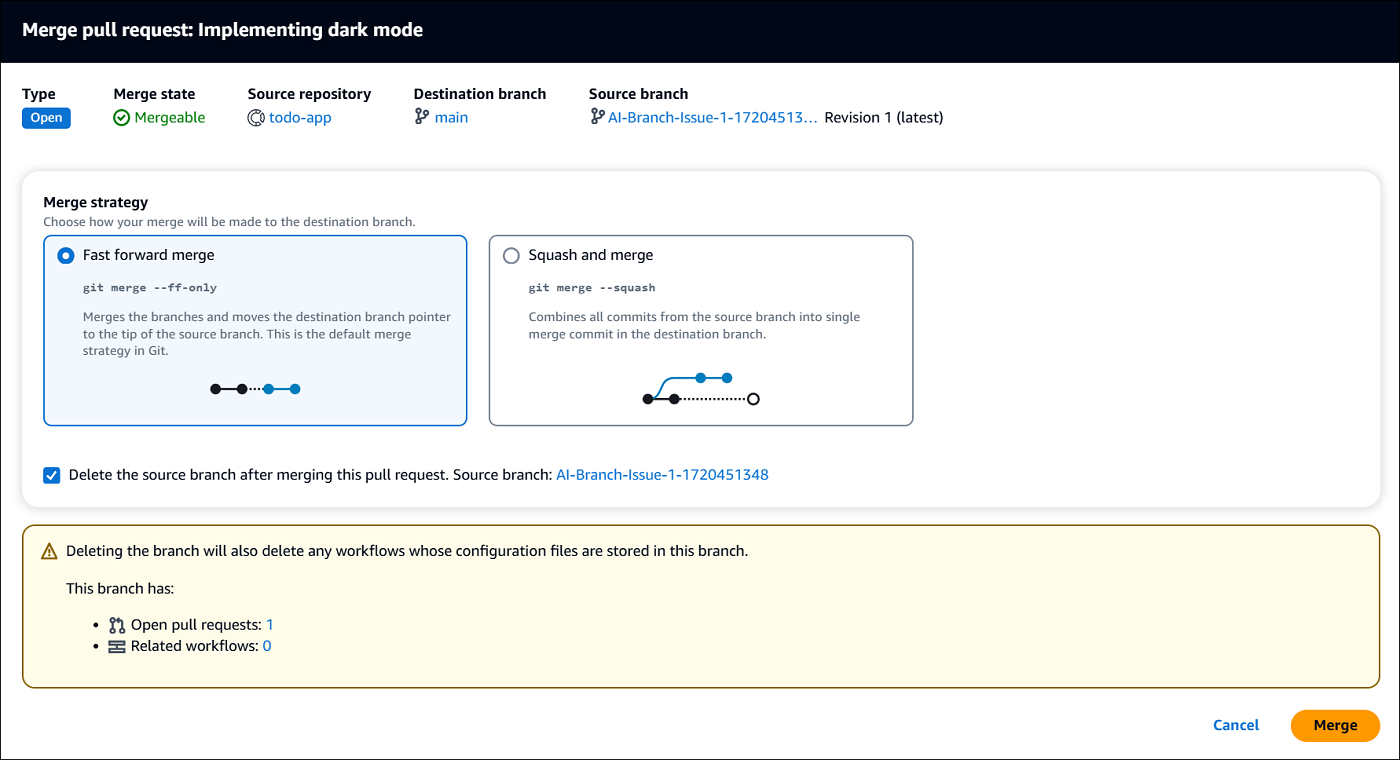Click the source branch icon in header

pos(597,118)
